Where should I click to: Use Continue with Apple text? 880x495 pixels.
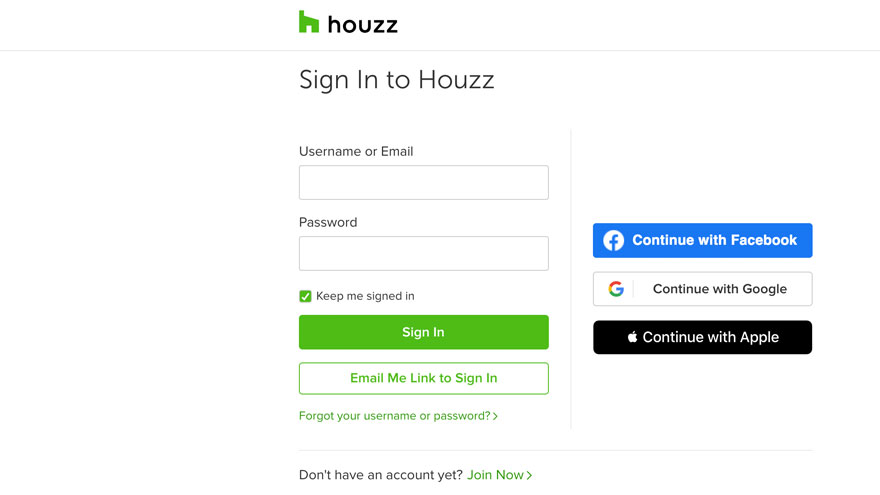point(711,337)
